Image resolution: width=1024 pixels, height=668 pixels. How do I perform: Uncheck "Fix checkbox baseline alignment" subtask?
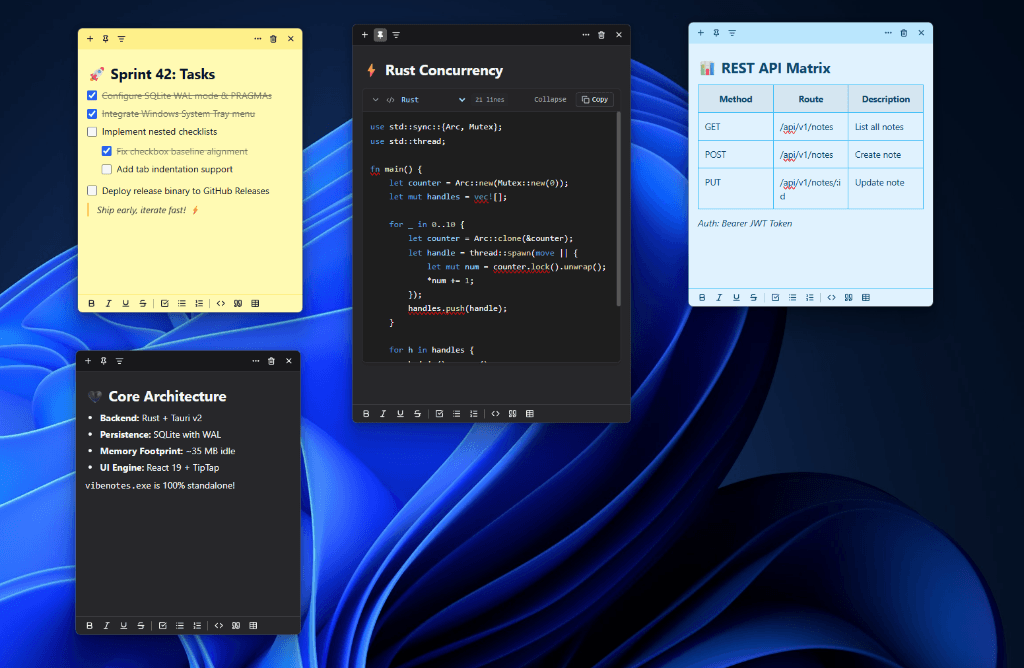tap(106, 151)
